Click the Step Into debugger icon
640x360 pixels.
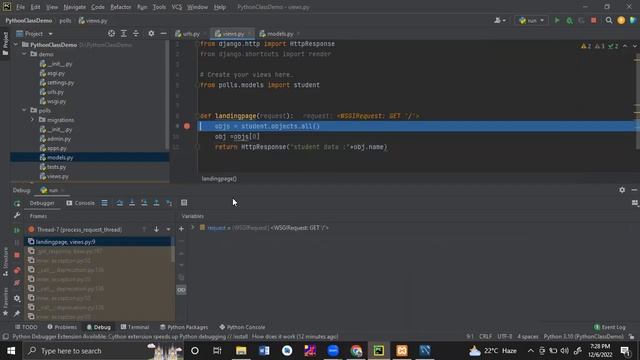click(x=132, y=203)
